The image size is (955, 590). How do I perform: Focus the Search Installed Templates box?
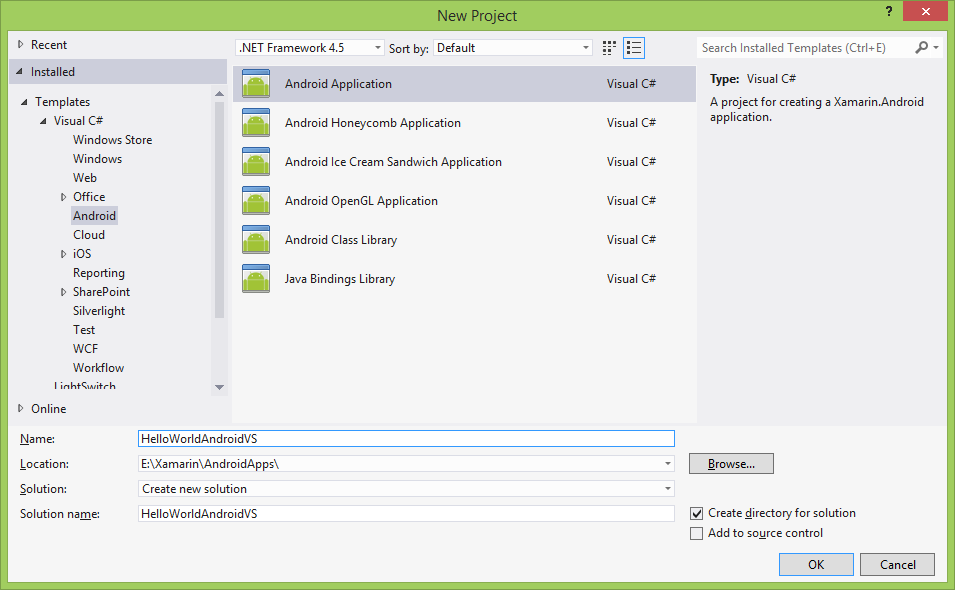[804, 47]
